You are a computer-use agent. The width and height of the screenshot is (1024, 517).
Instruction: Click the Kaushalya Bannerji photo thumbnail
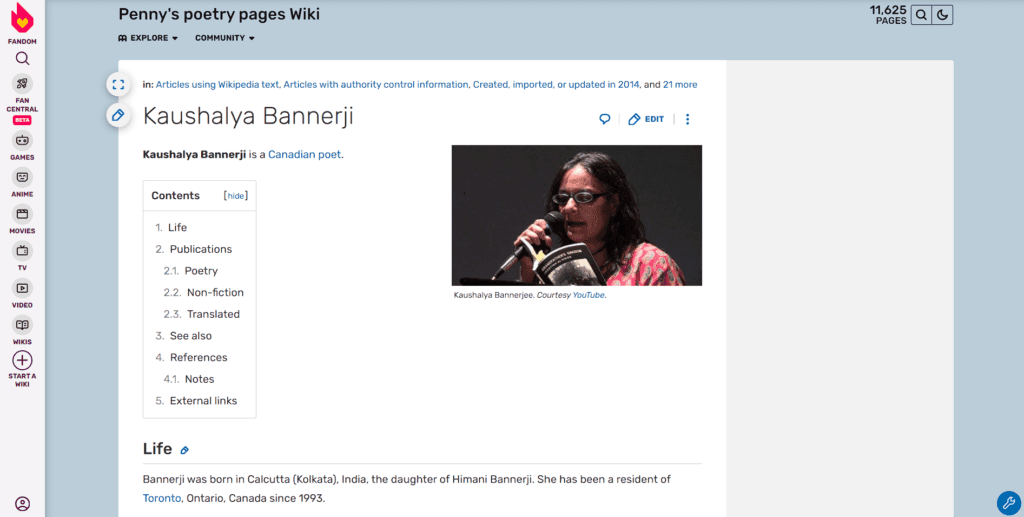(x=577, y=215)
